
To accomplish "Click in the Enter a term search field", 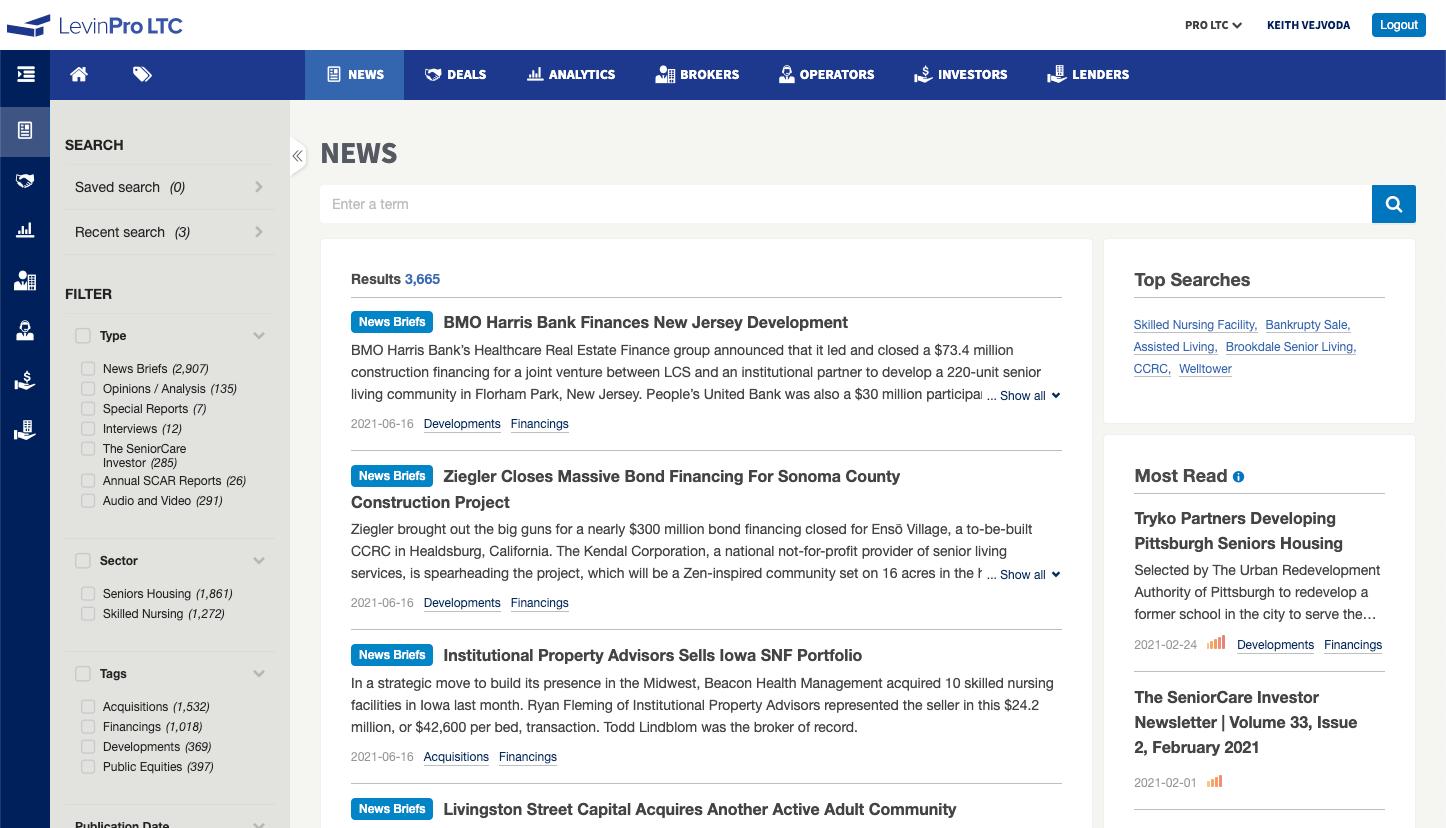I will pyautogui.click(x=846, y=204).
